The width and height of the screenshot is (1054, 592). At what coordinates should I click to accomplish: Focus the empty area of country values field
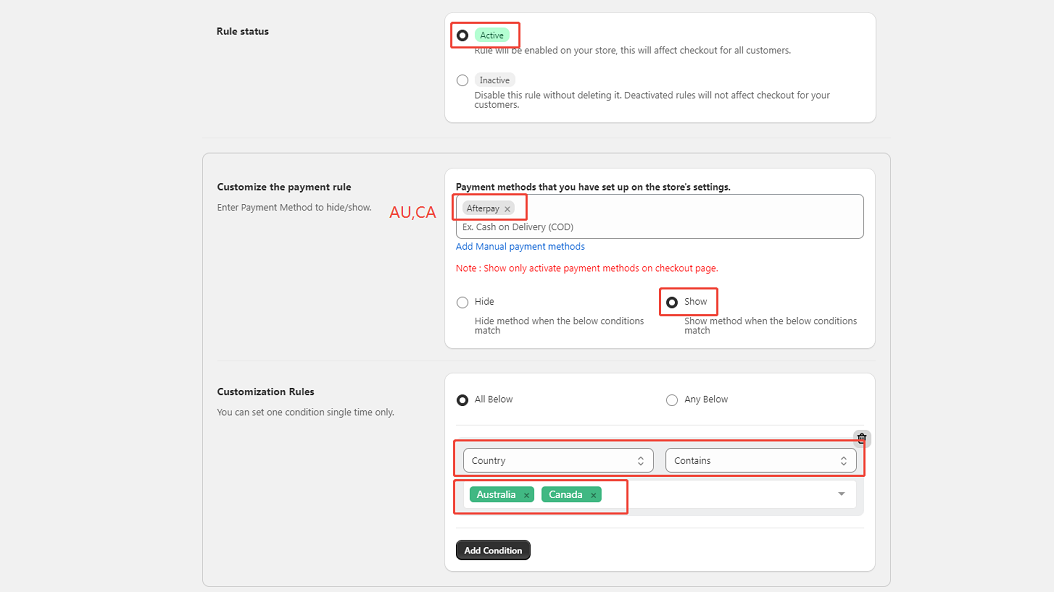click(720, 495)
